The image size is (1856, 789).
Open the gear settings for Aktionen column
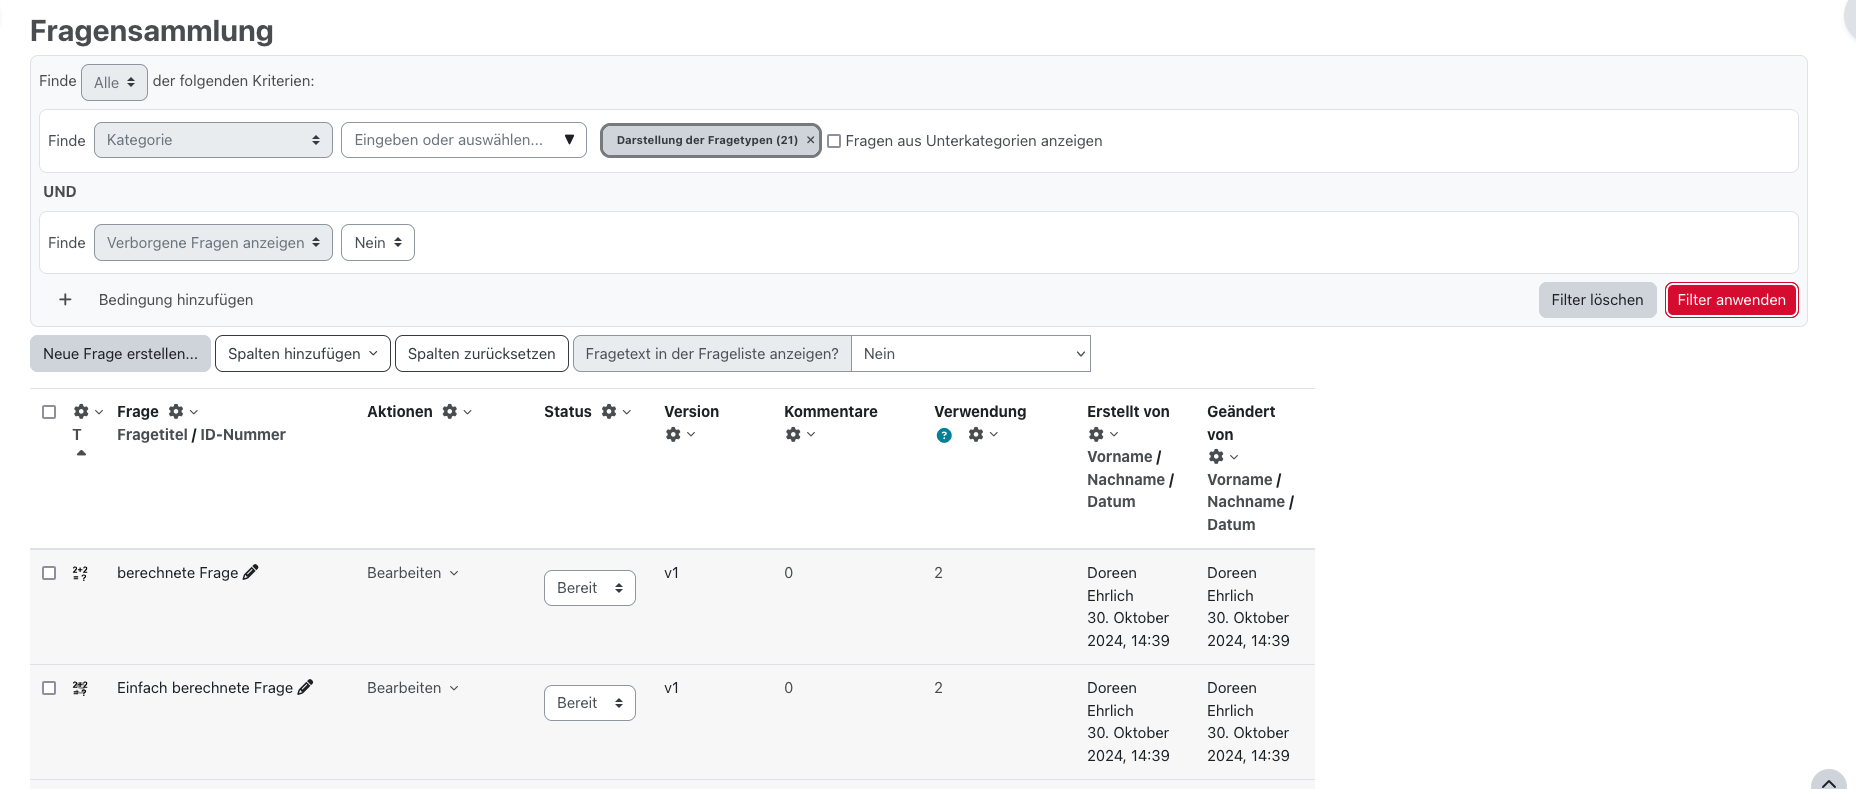[x=450, y=412]
